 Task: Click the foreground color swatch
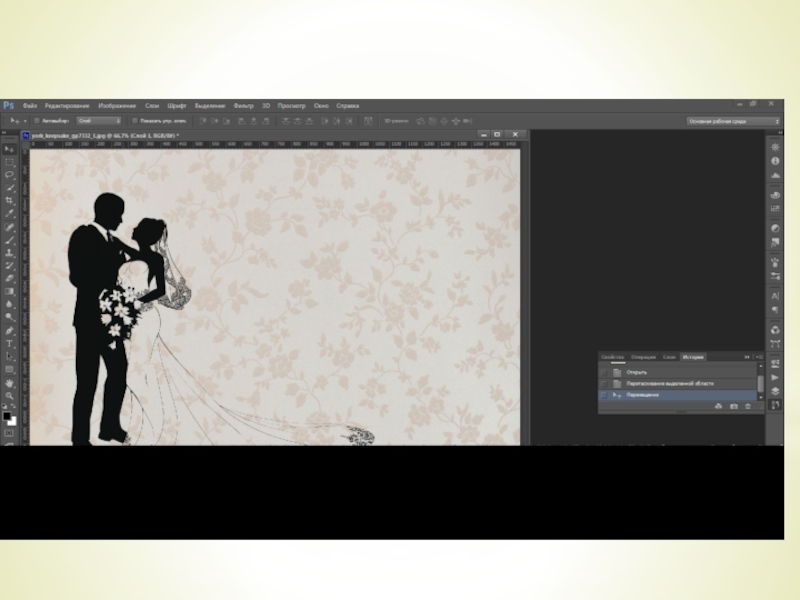pyautogui.click(x=7, y=414)
